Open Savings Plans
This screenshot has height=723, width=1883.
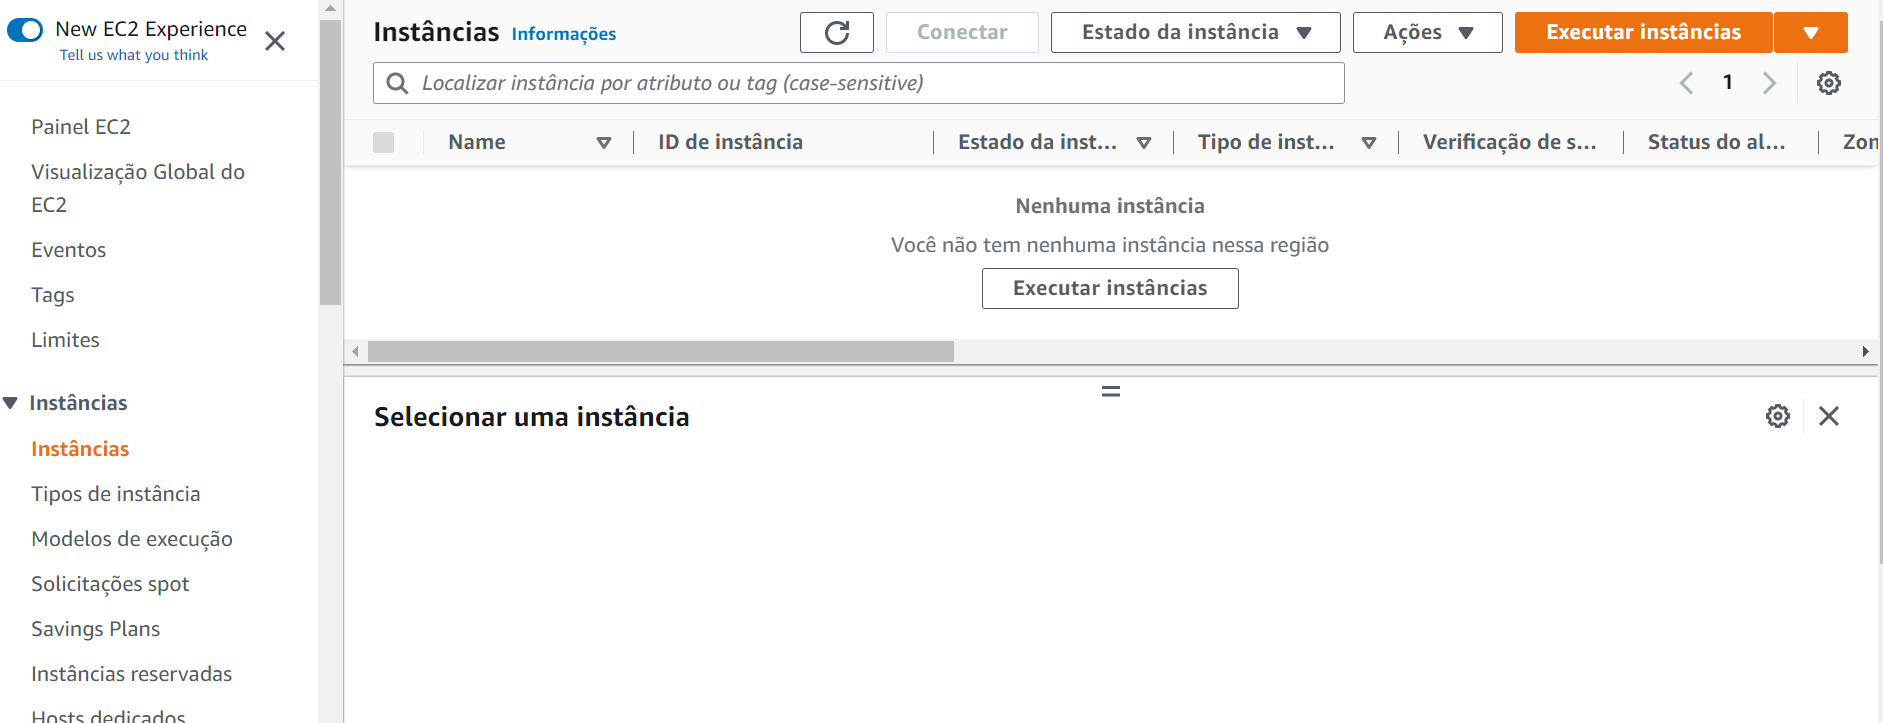96,629
